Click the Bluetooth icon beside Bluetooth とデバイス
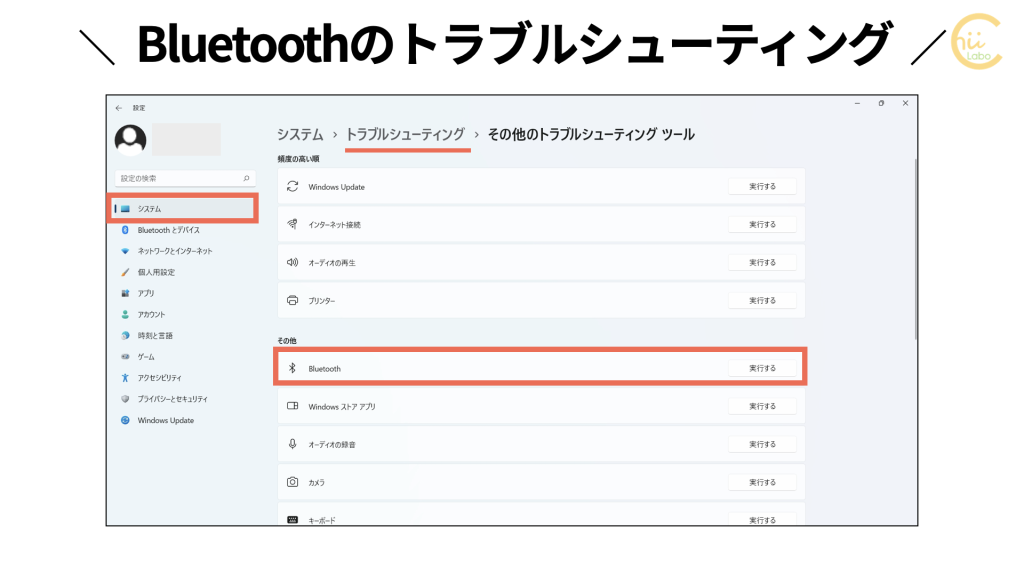Image resolution: width=1024 pixels, height=576 pixels. click(125, 230)
